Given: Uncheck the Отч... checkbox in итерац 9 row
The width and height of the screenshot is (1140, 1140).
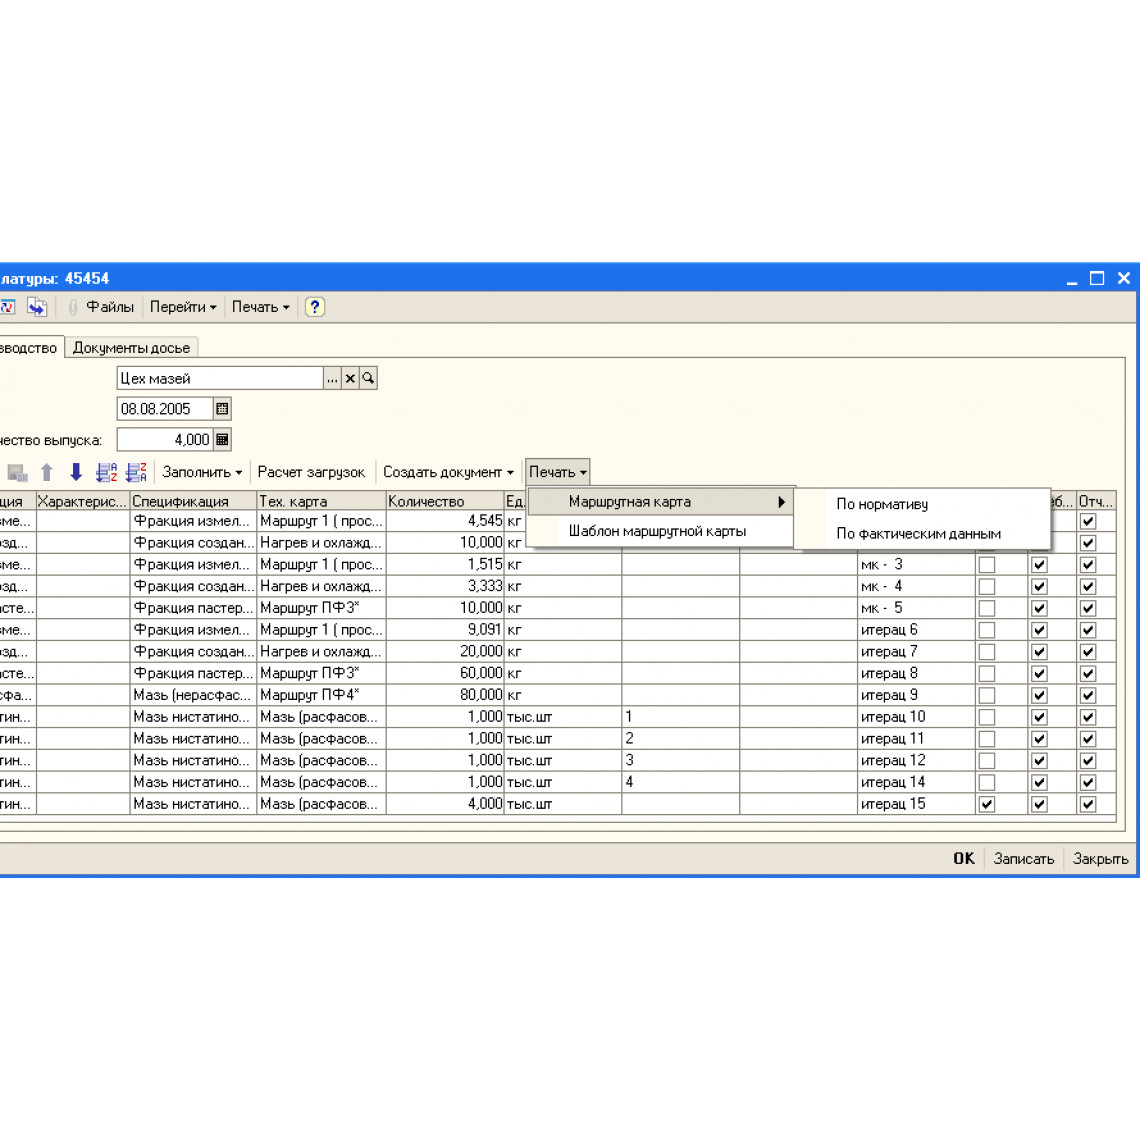Looking at the screenshot, I should pos(1088,695).
